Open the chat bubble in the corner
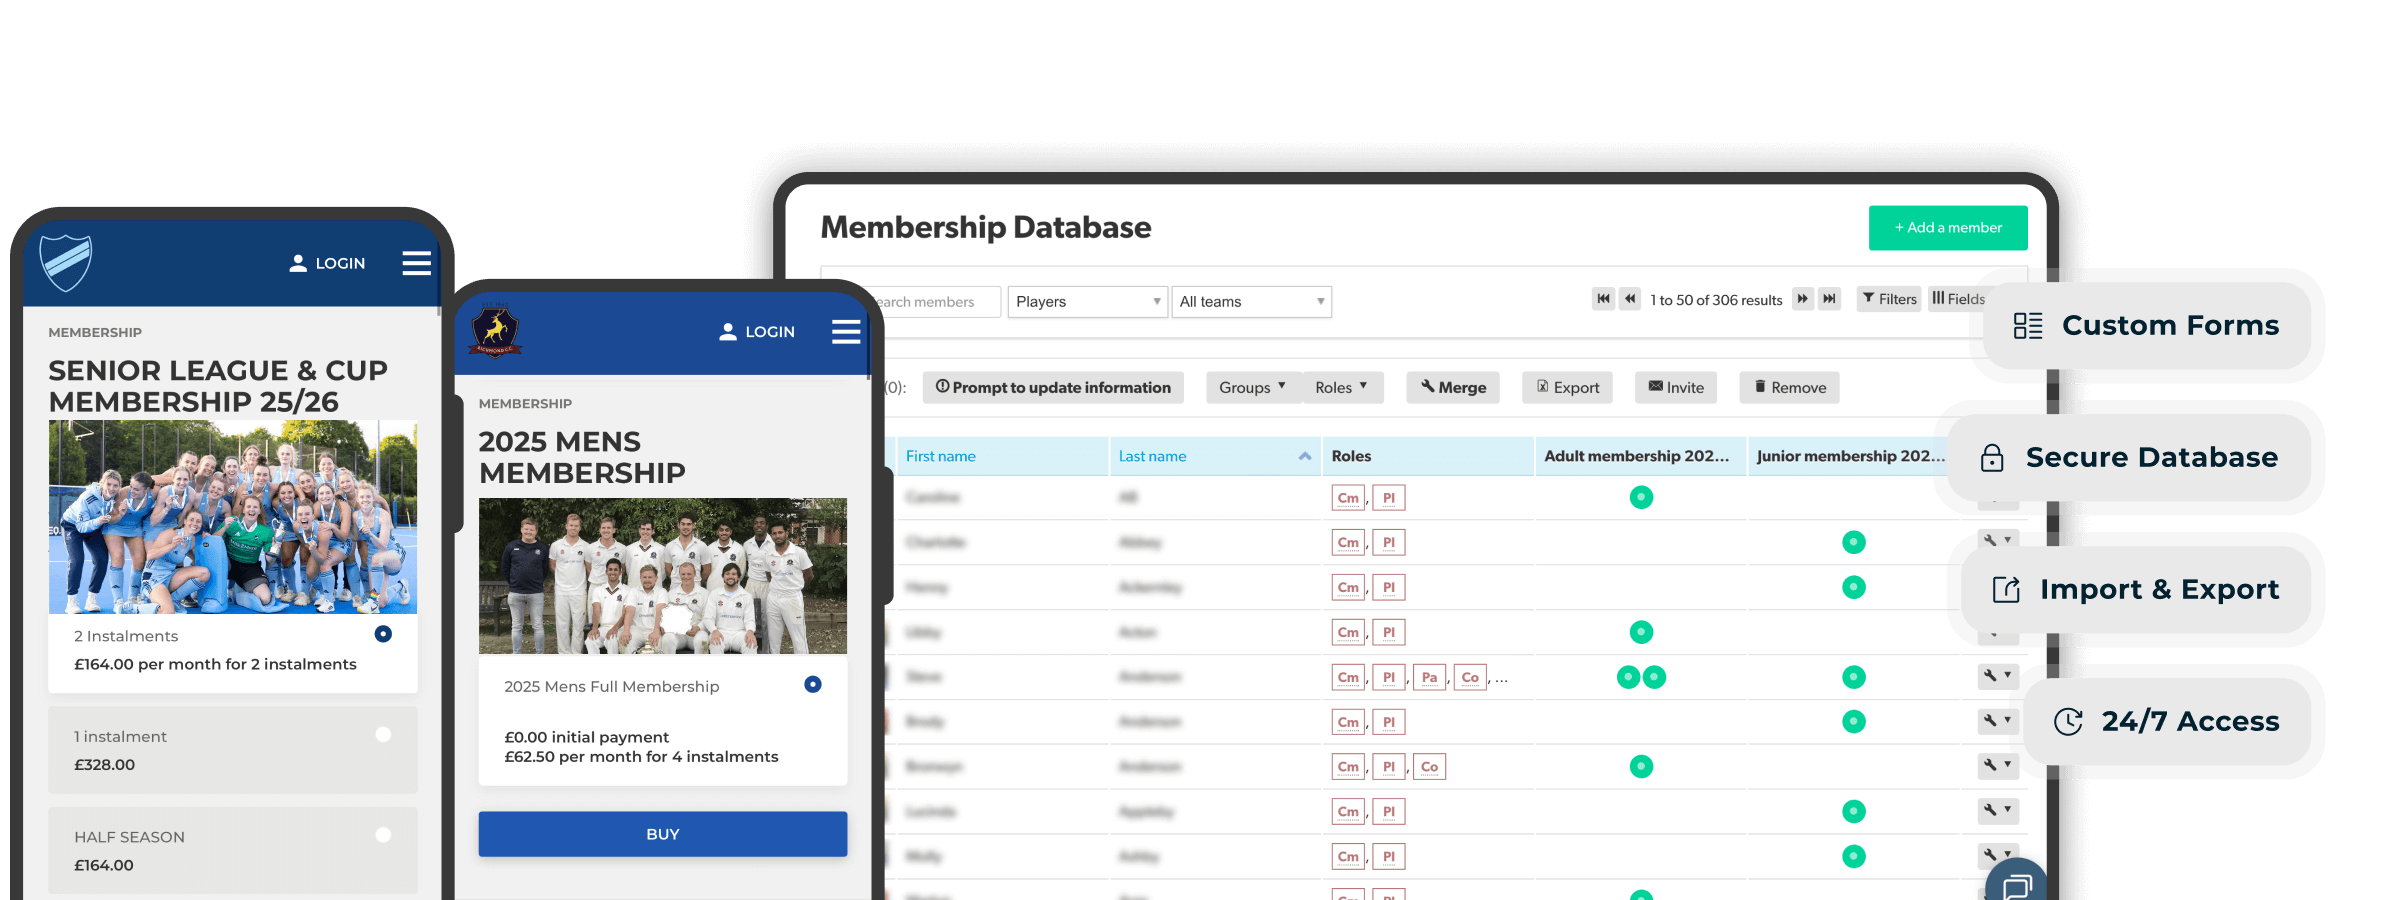The image size is (2399, 900). pos(2019,884)
